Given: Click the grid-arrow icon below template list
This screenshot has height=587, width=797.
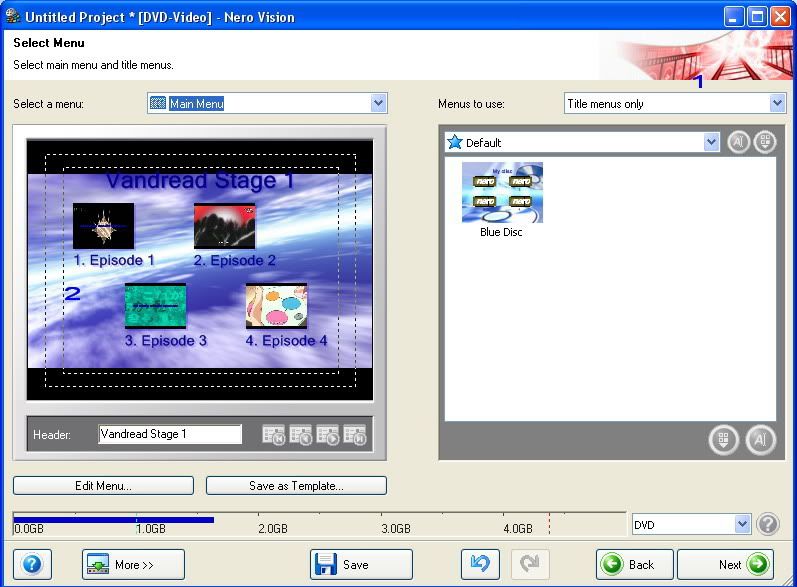Looking at the screenshot, I should [724, 440].
